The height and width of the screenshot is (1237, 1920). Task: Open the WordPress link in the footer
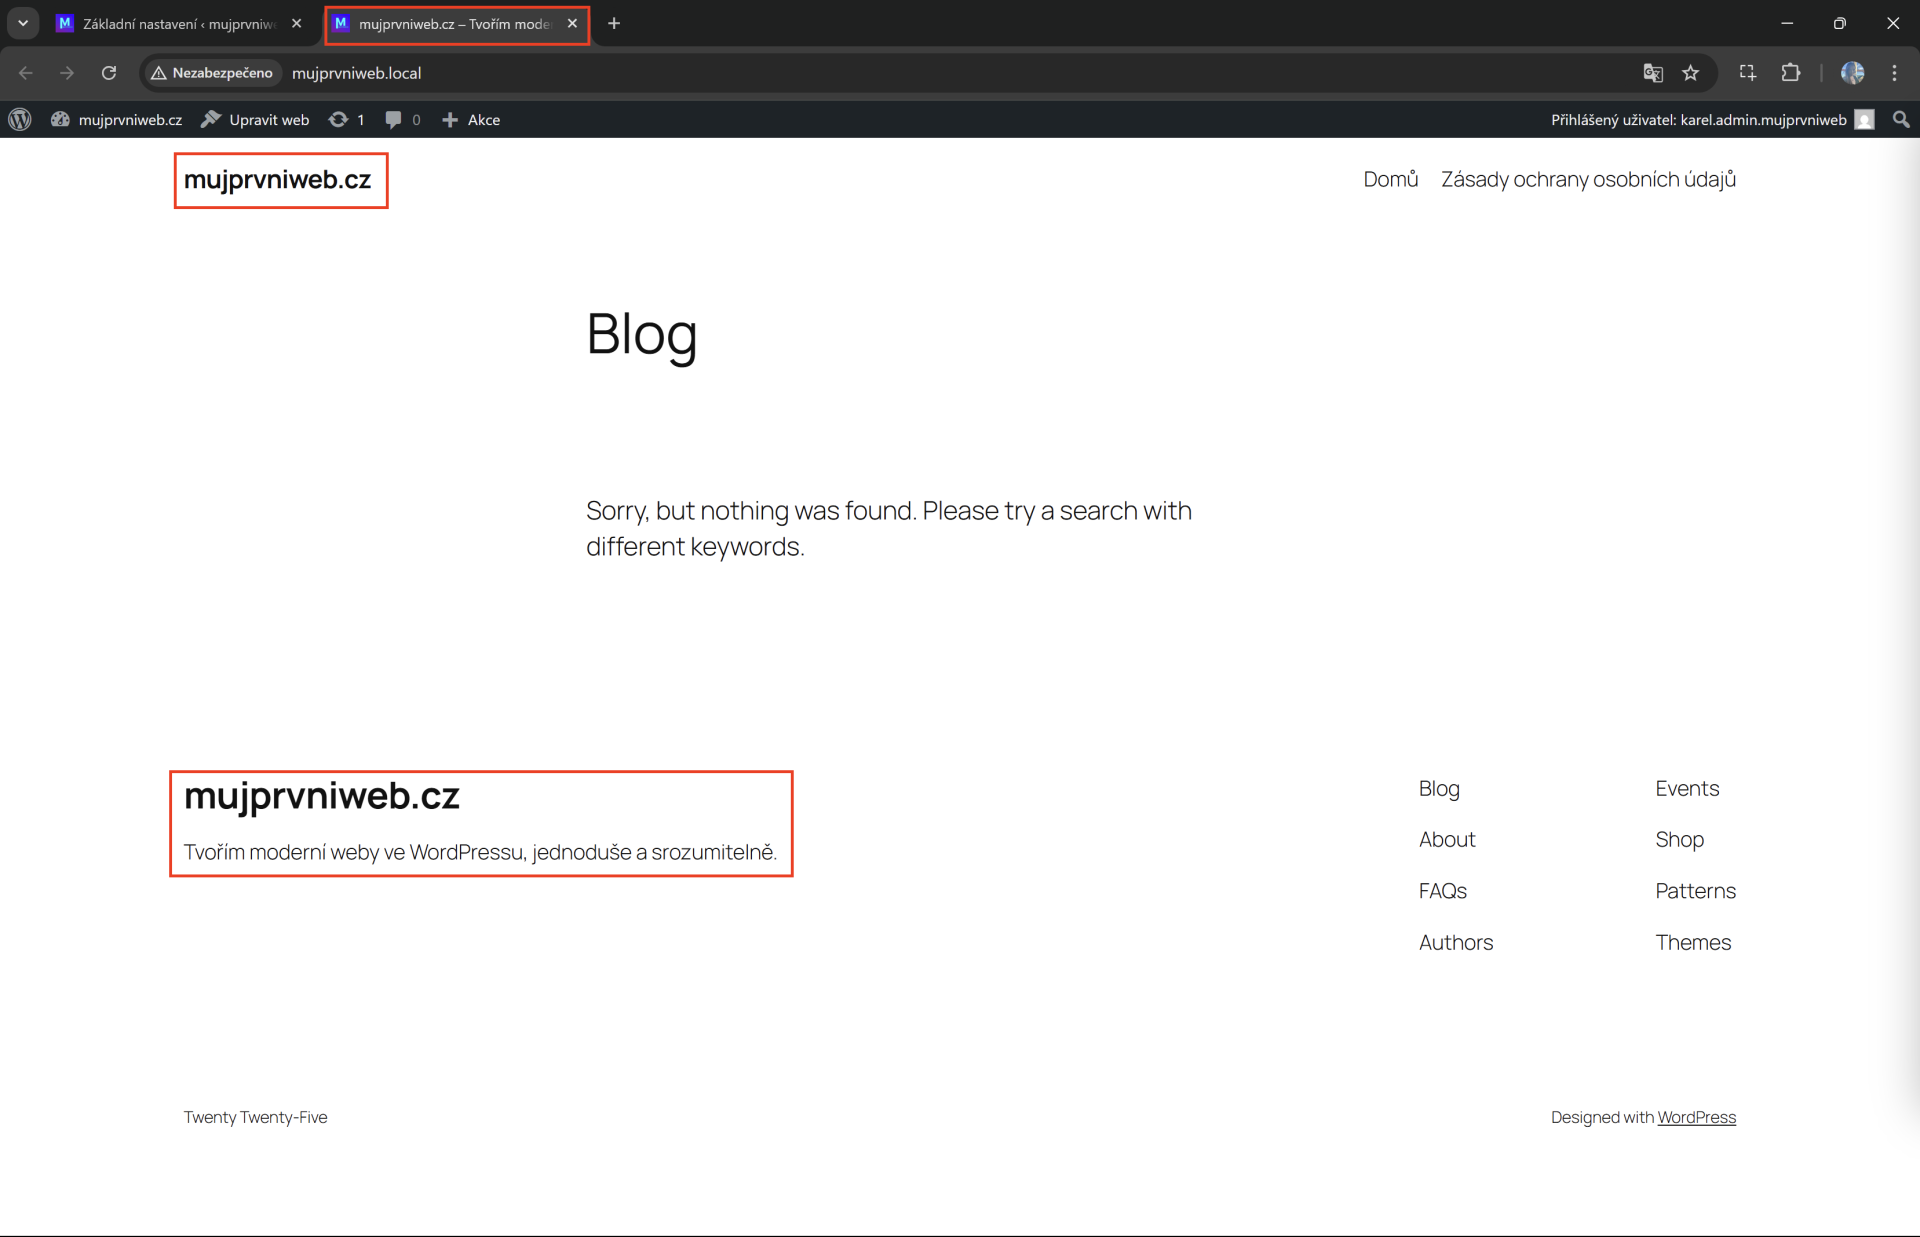pyautogui.click(x=1697, y=1117)
